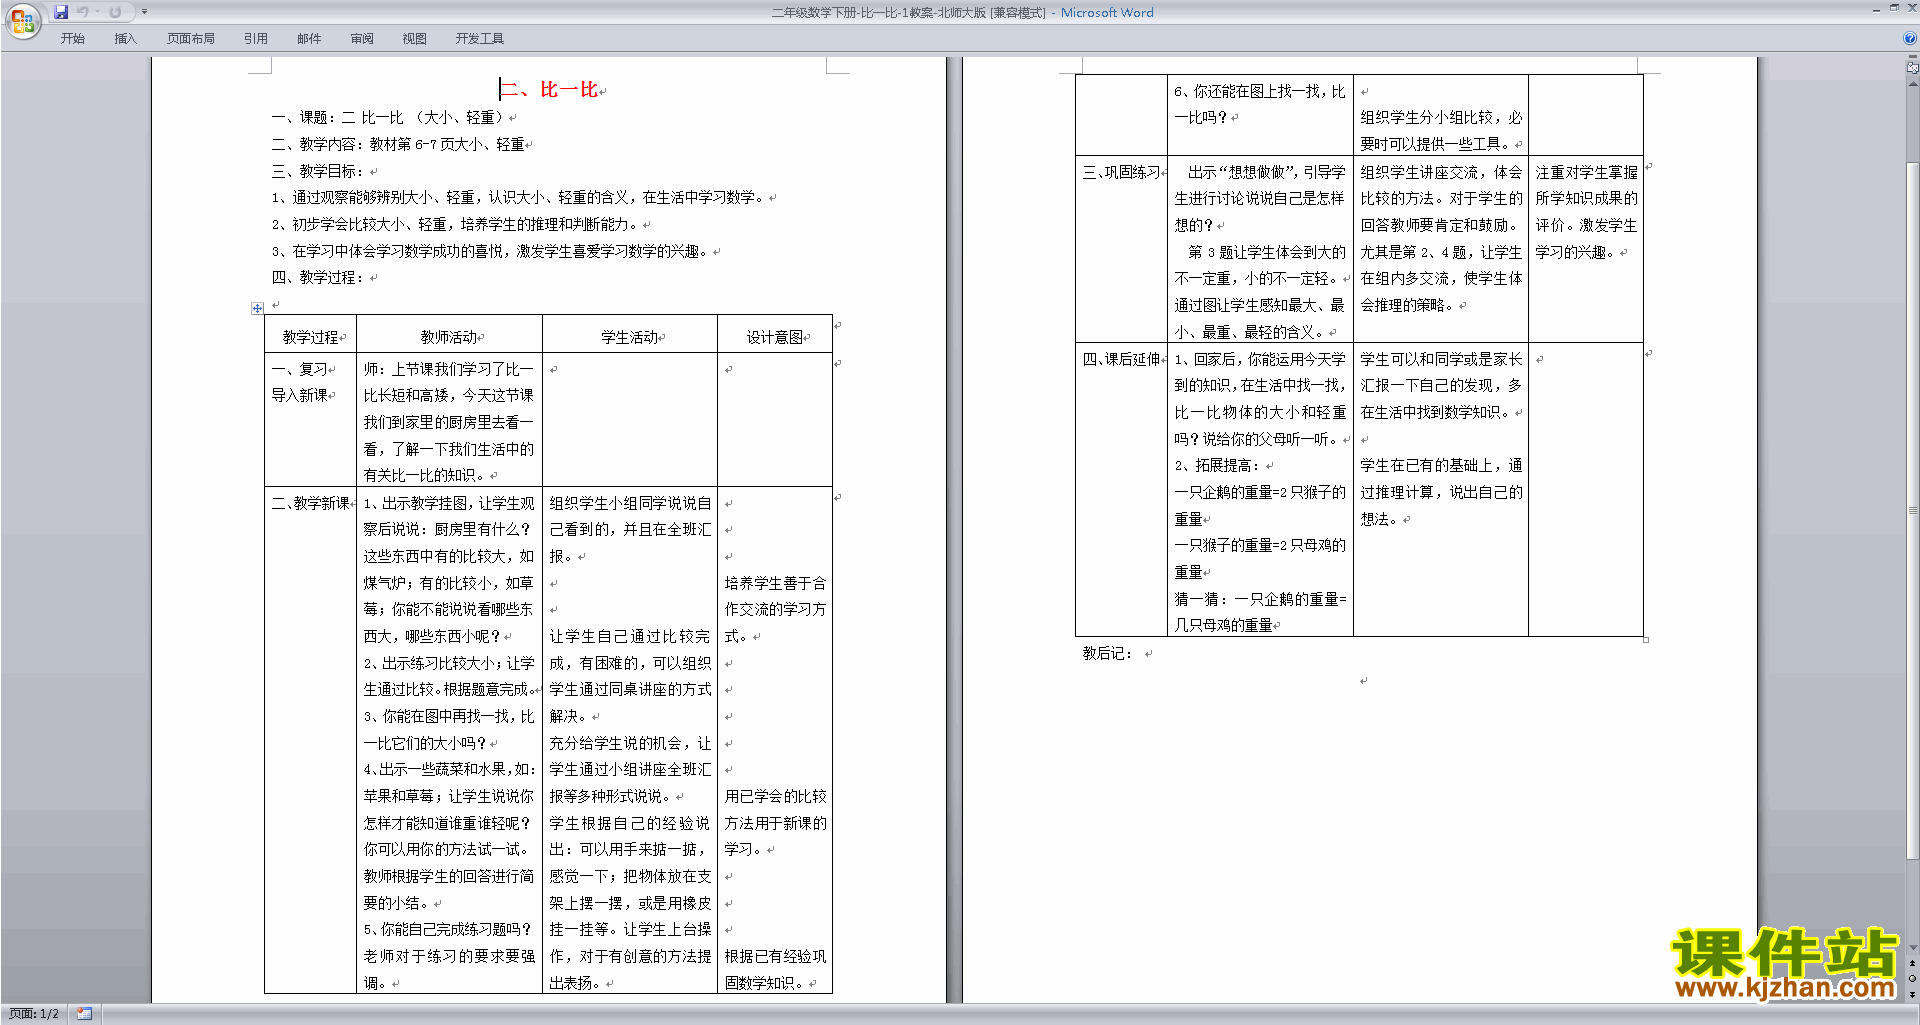Click the Undo icon in quick access toolbar

(83, 12)
